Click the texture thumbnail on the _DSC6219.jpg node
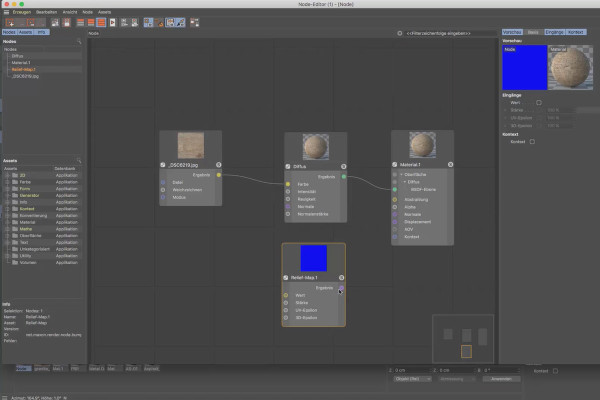Viewport: 600px width, 400px height. pos(191,145)
